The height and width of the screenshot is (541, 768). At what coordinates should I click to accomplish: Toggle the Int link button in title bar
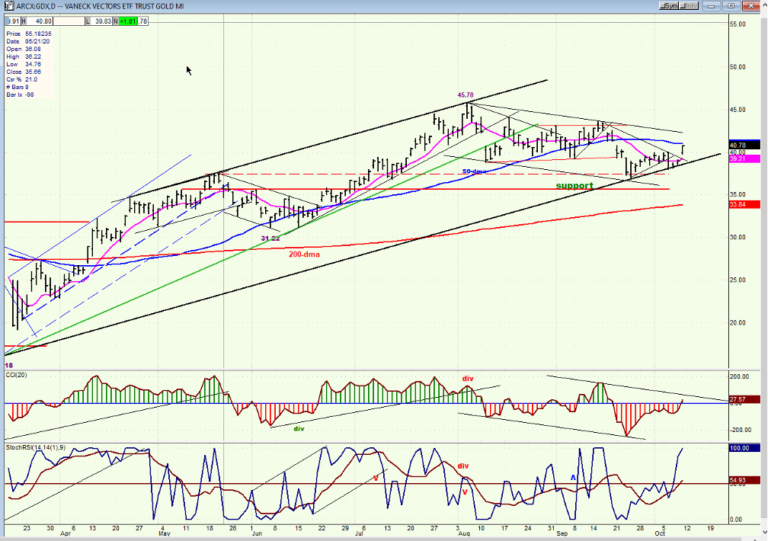(689, 6)
